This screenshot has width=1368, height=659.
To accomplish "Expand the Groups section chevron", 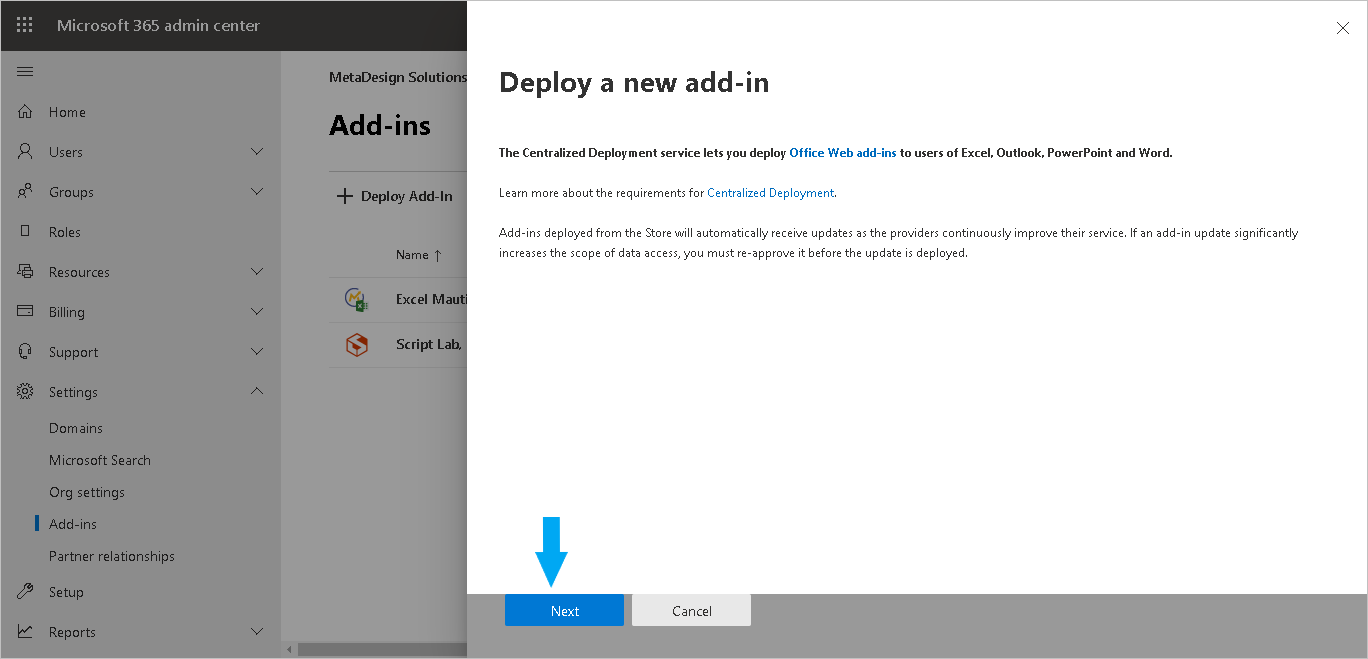I will point(257,192).
